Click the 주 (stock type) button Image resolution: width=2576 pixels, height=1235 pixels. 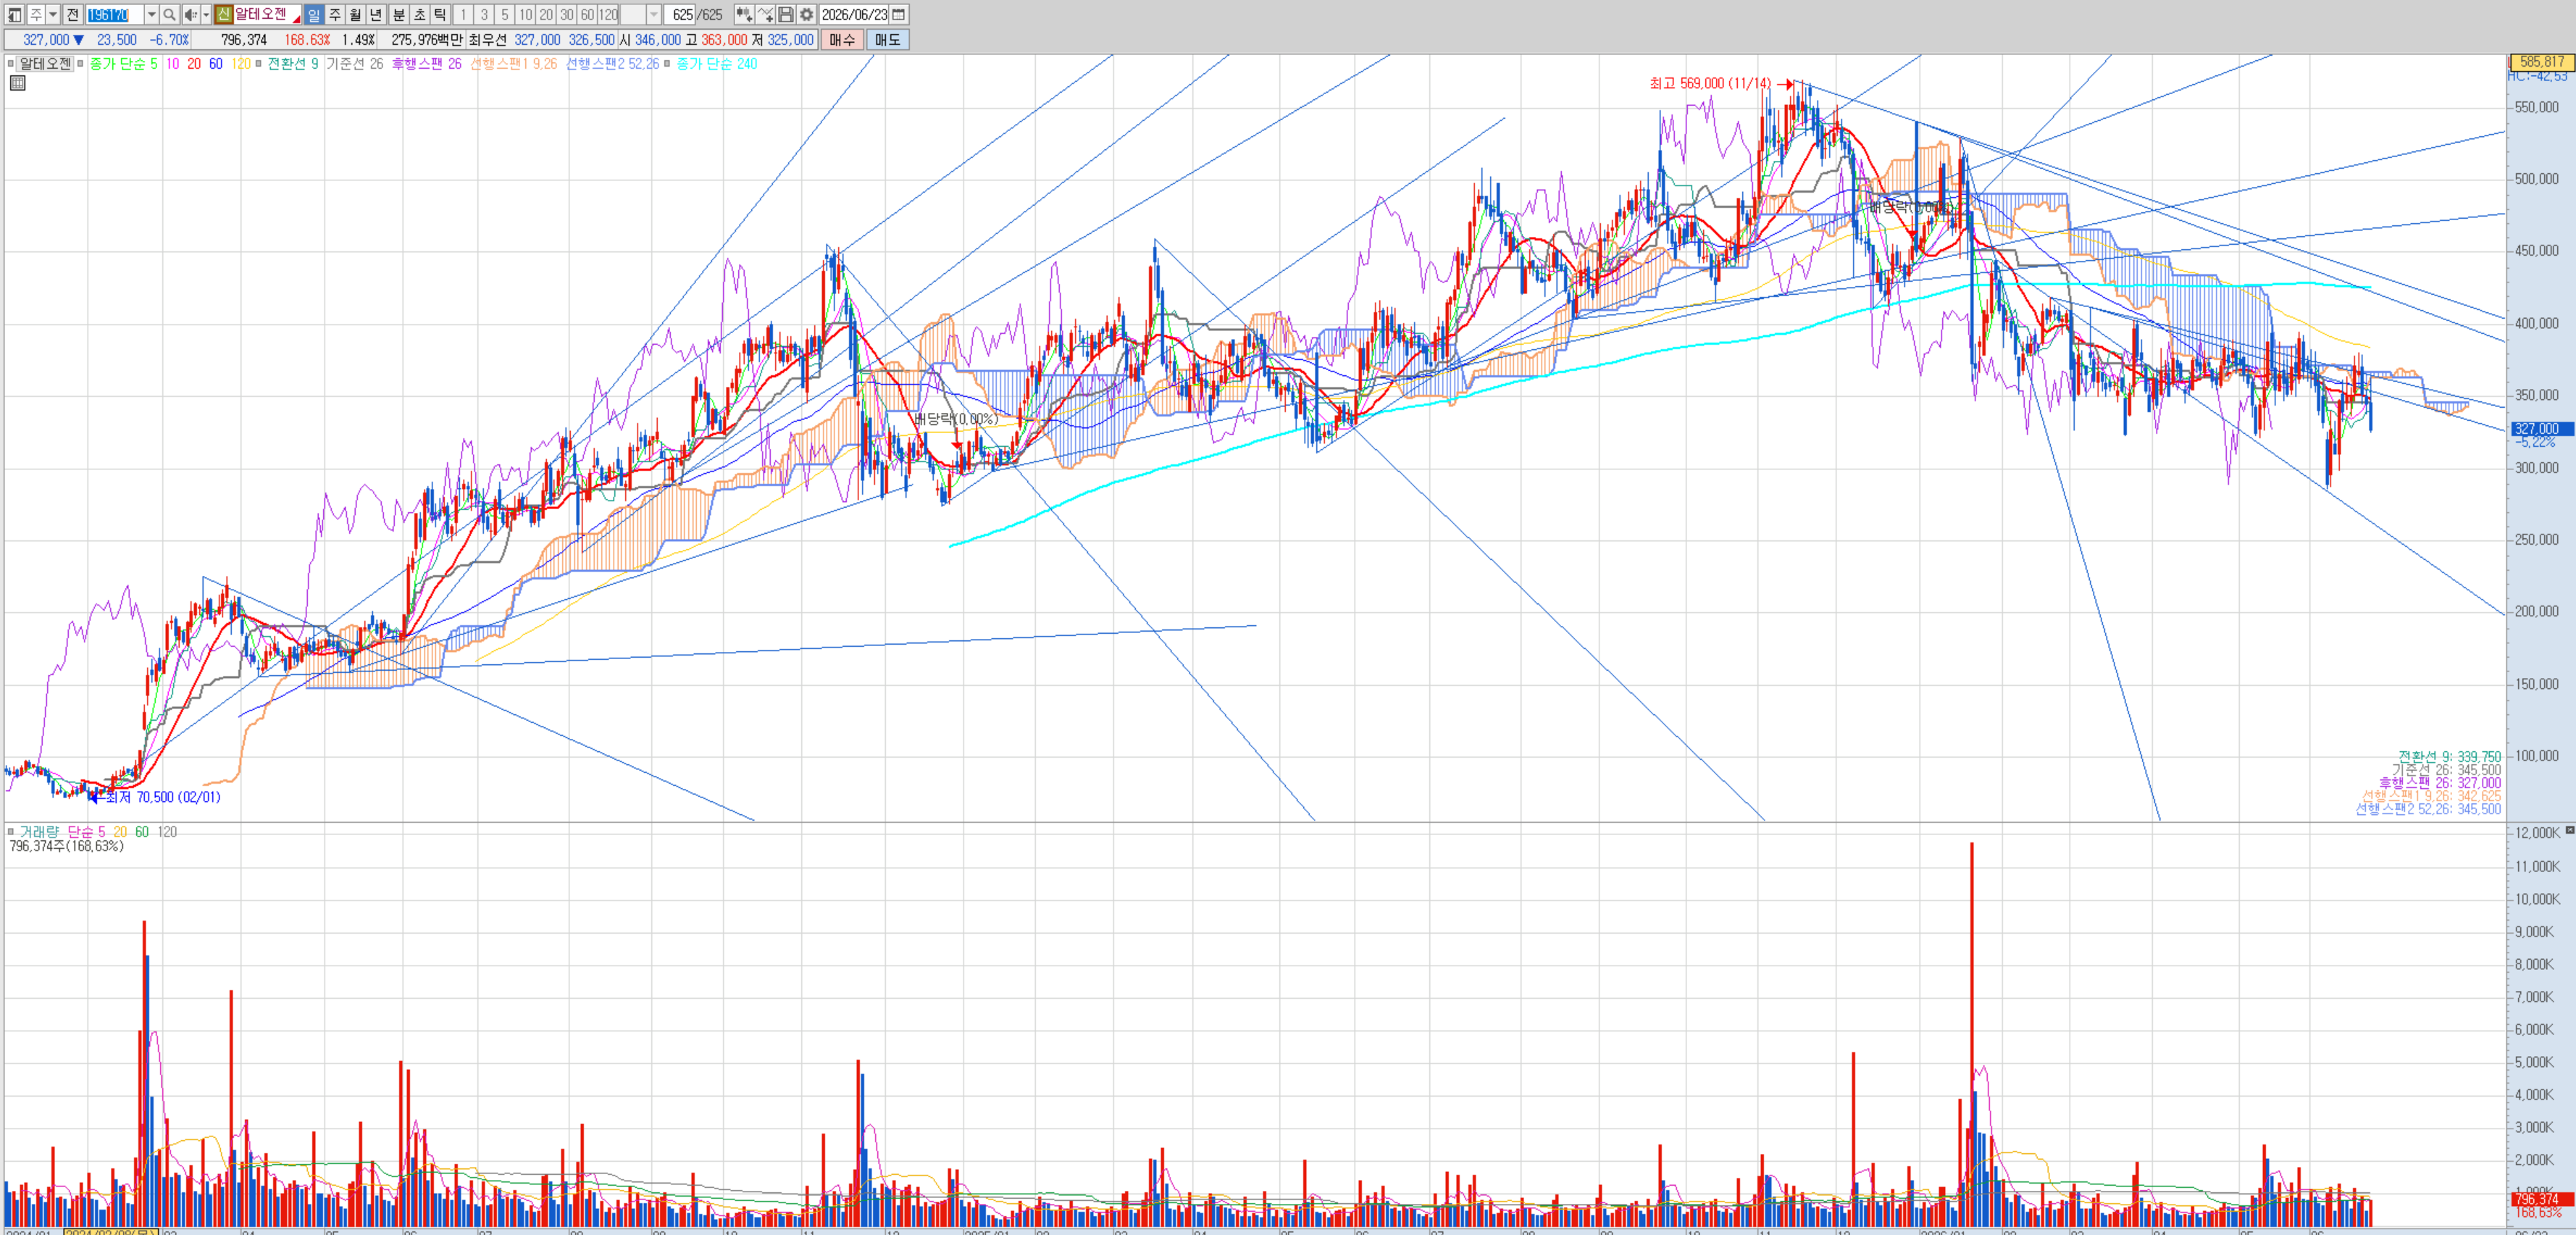click(x=35, y=14)
